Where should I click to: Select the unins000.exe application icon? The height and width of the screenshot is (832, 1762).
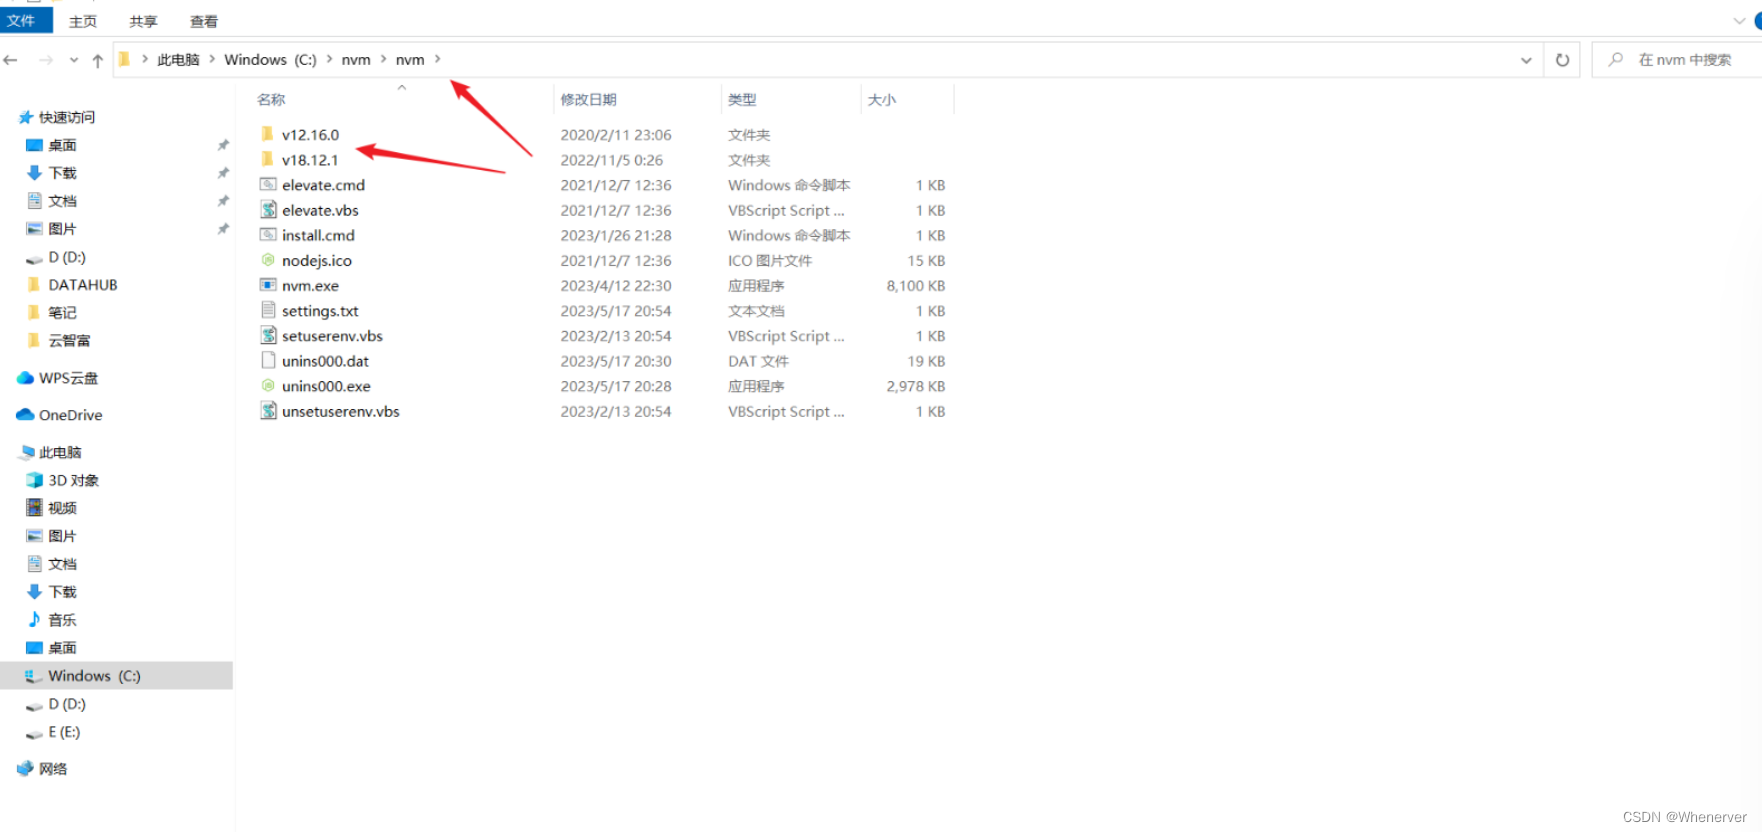pyautogui.click(x=268, y=385)
